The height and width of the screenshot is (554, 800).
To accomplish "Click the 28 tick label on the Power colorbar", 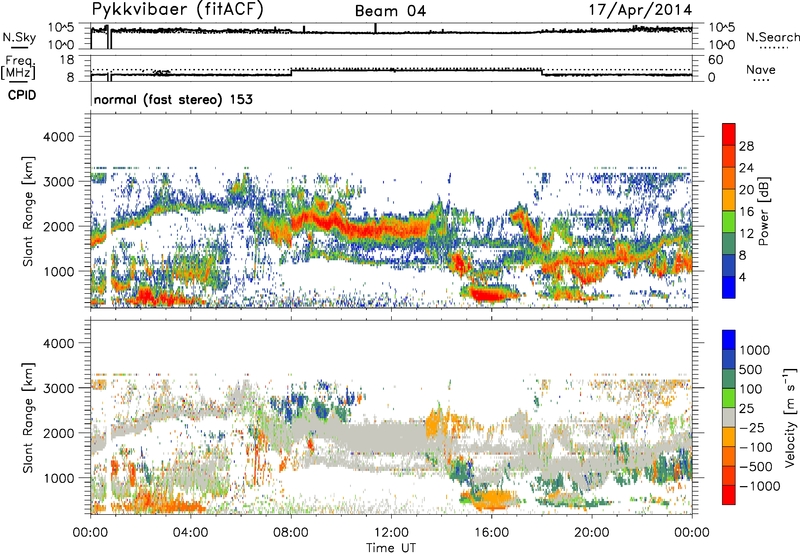I will pos(746,146).
